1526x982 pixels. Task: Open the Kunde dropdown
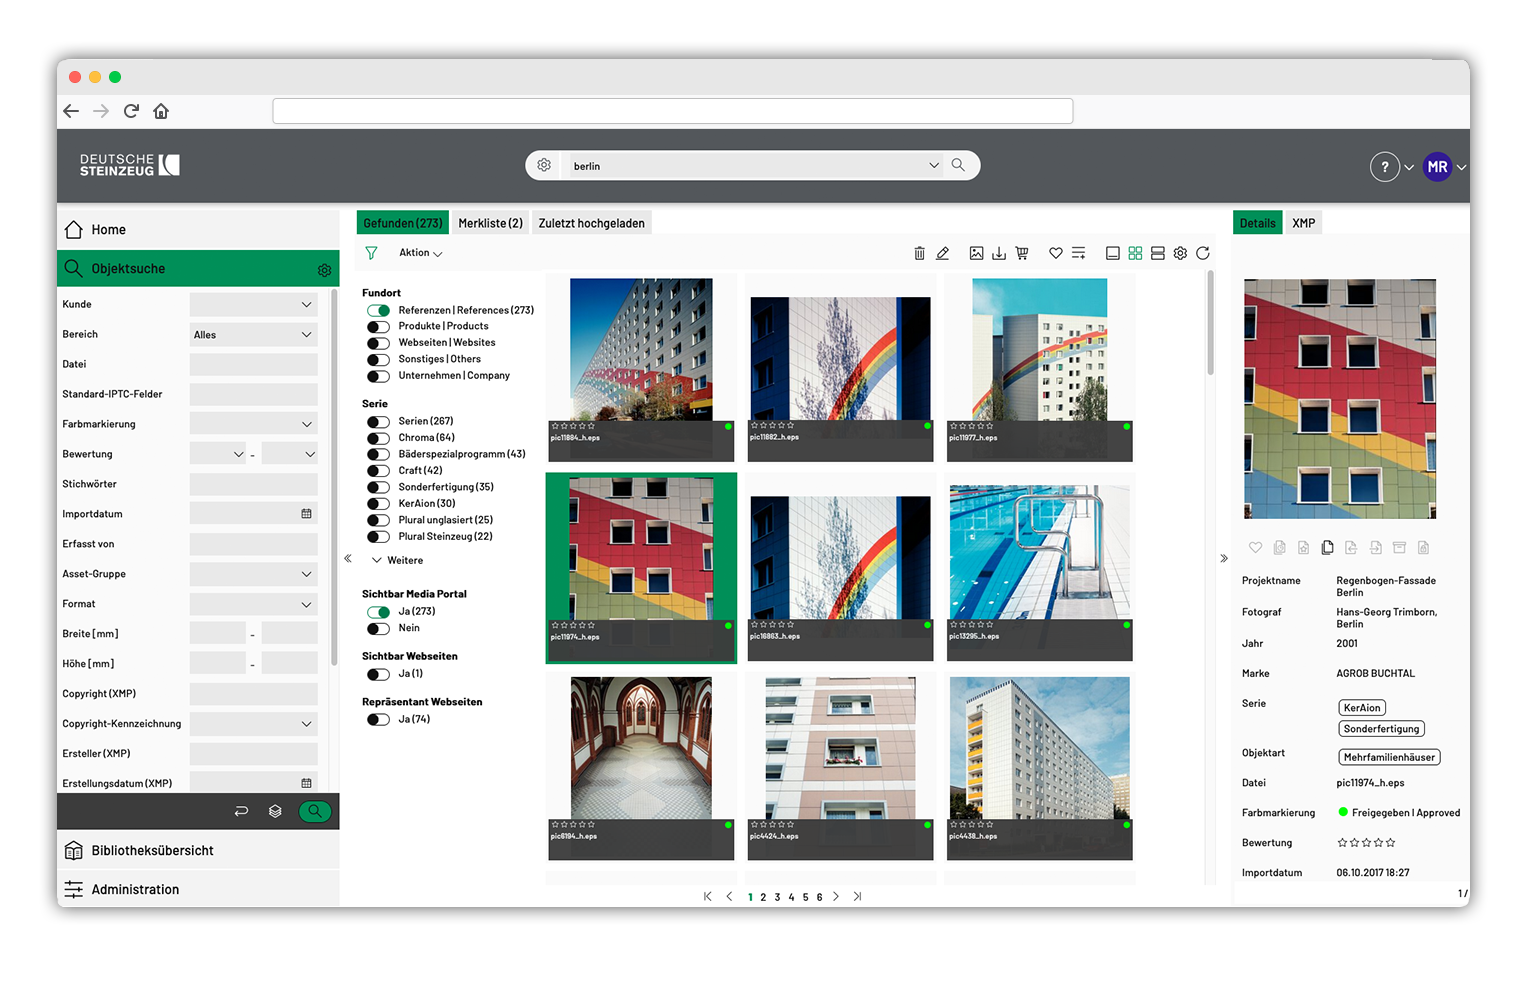pos(253,304)
